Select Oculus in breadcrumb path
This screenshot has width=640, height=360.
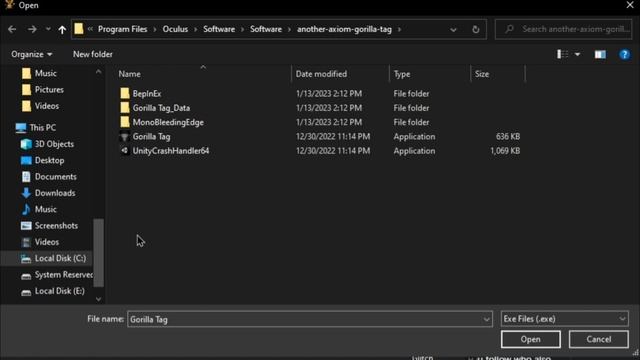click(x=175, y=29)
